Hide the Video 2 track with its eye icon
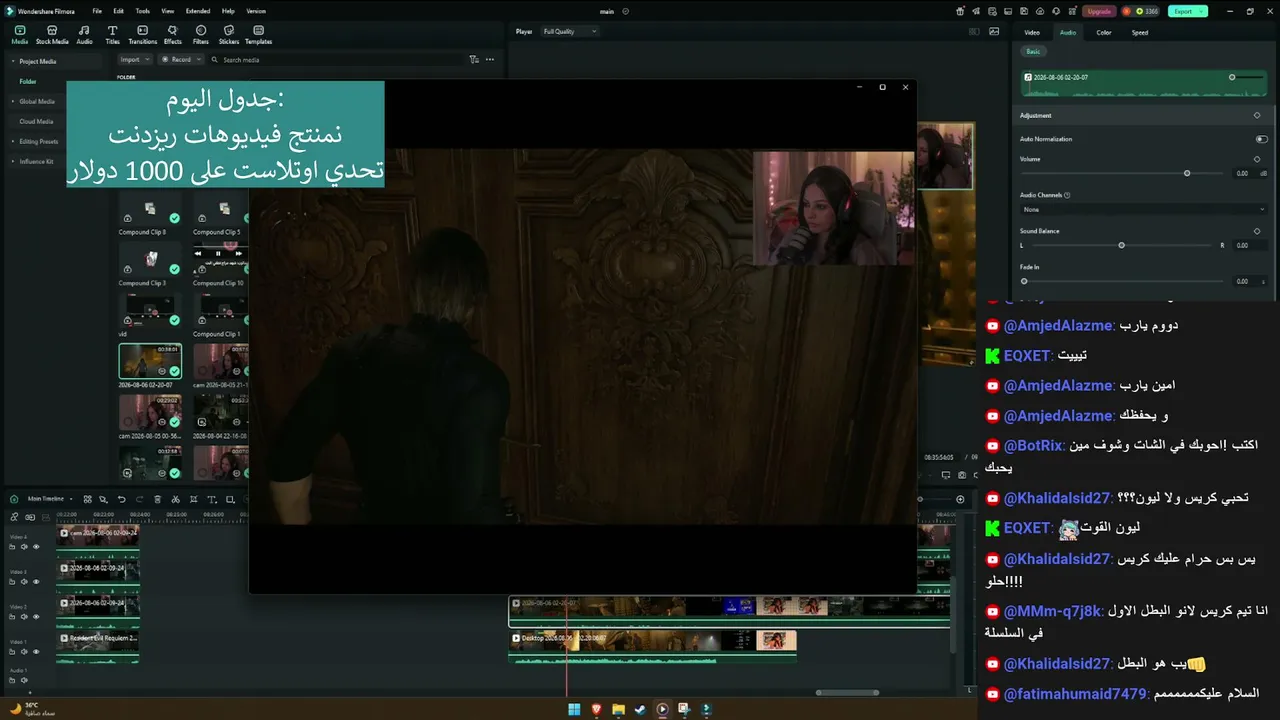Screen dimensions: 1280x720 pos(36,617)
